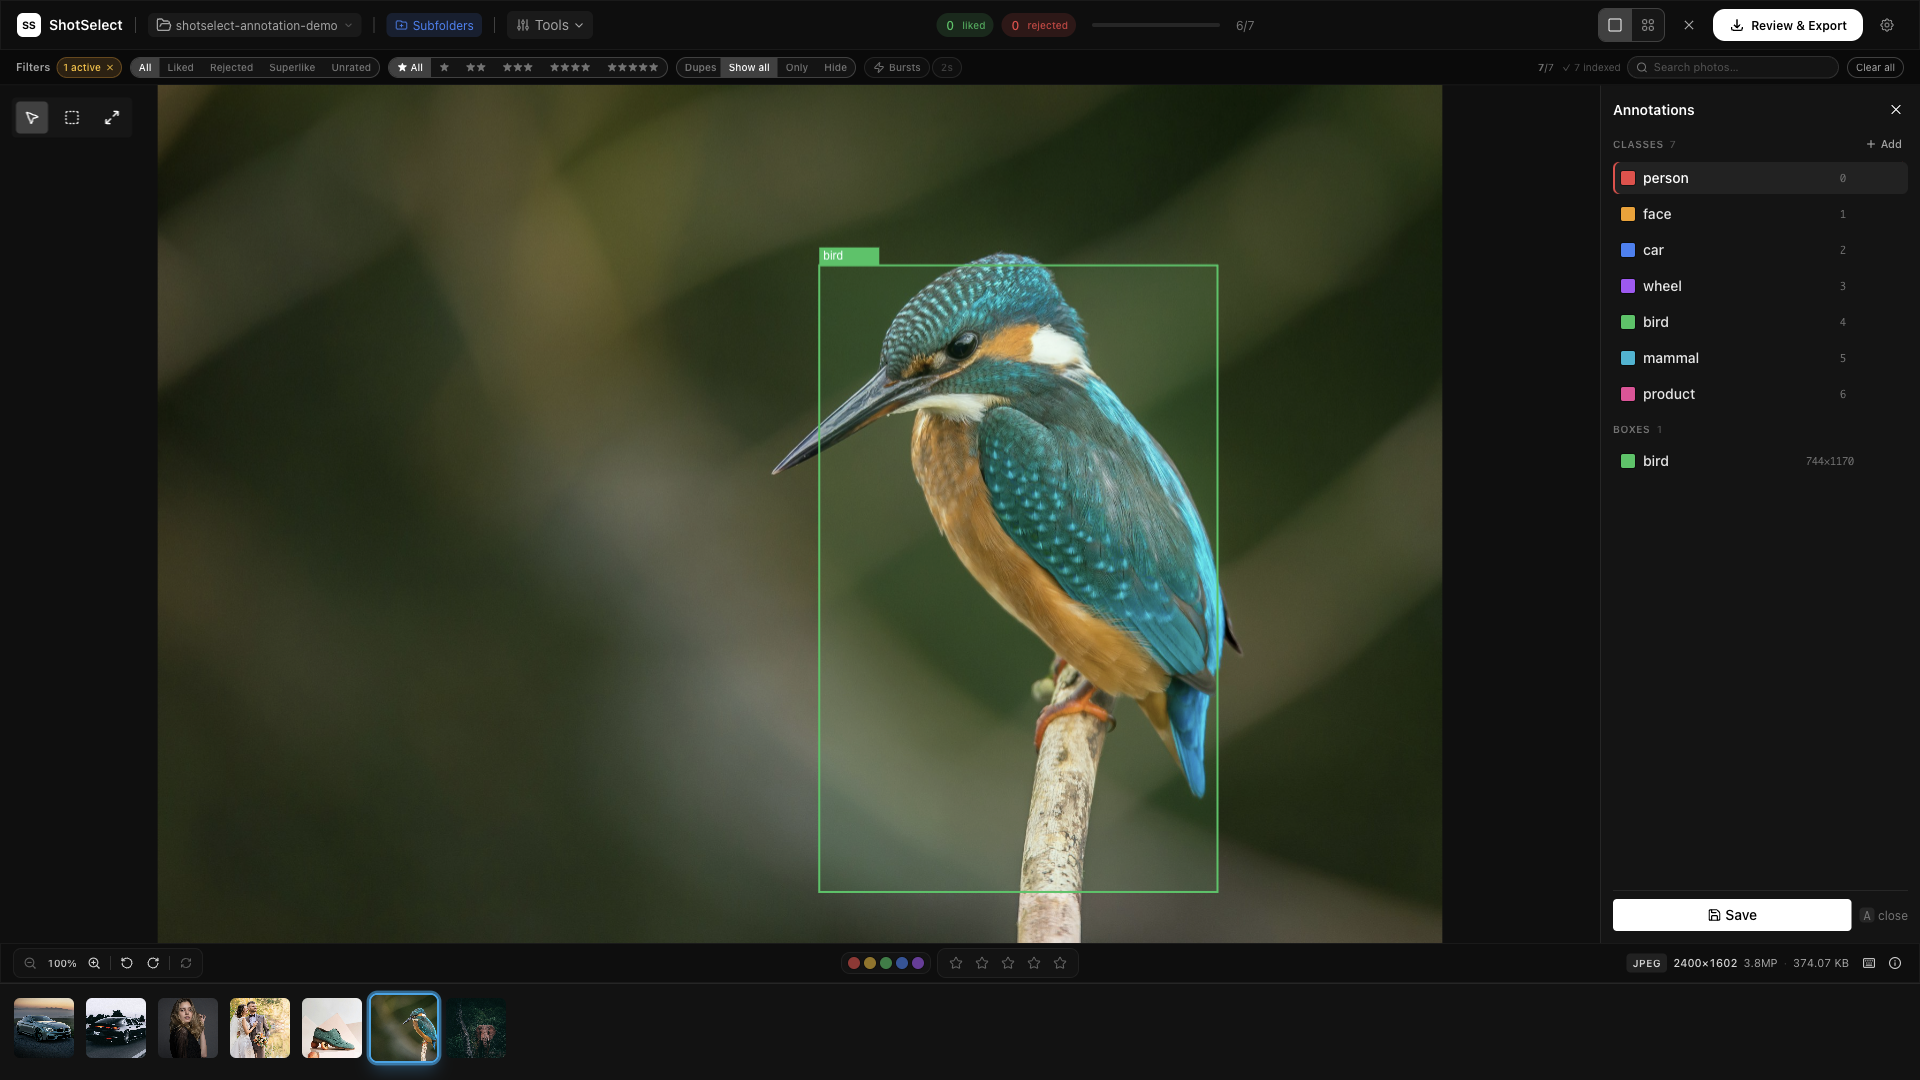This screenshot has width=1920, height=1080.
Task: Click the keyboard shortcuts icon in status bar
Action: pos(1868,963)
